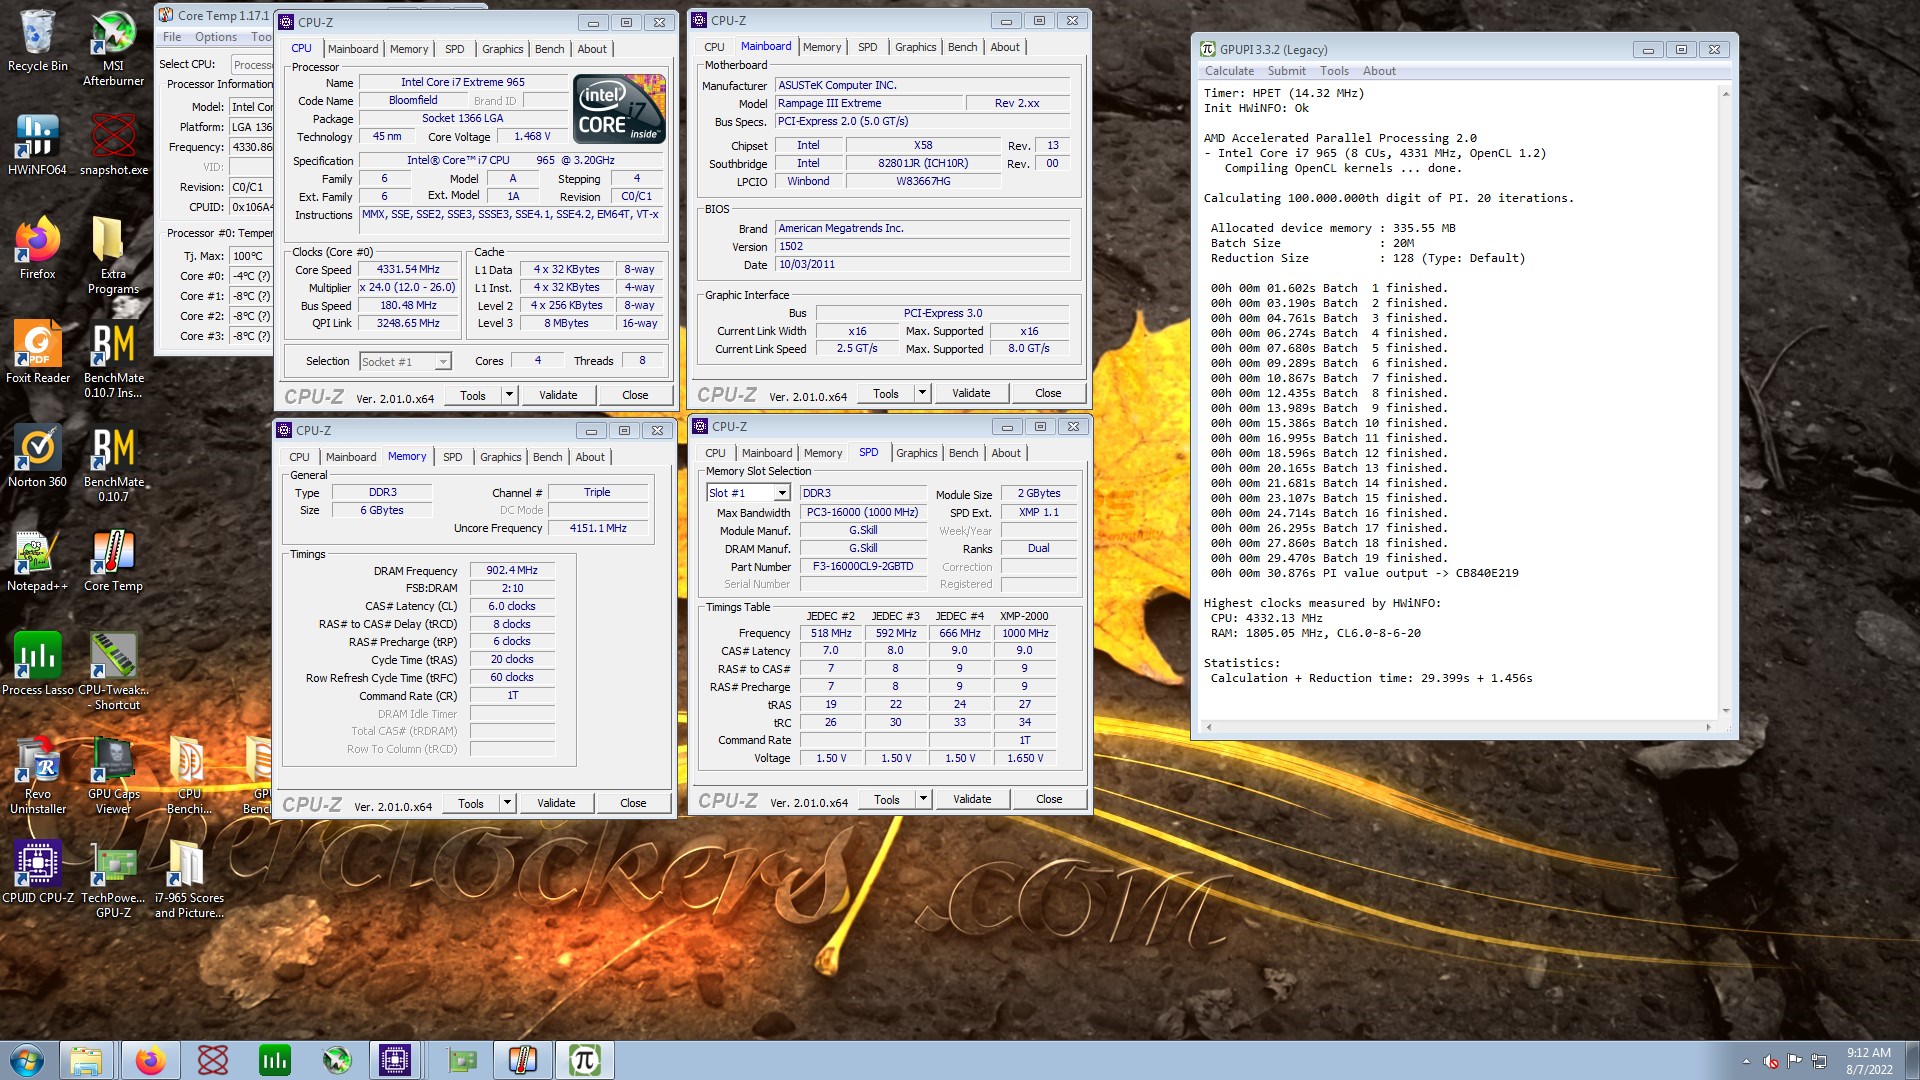Open CPUID CPU-Z desktop icon
The image size is (1920, 1080).
(x=37, y=873)
